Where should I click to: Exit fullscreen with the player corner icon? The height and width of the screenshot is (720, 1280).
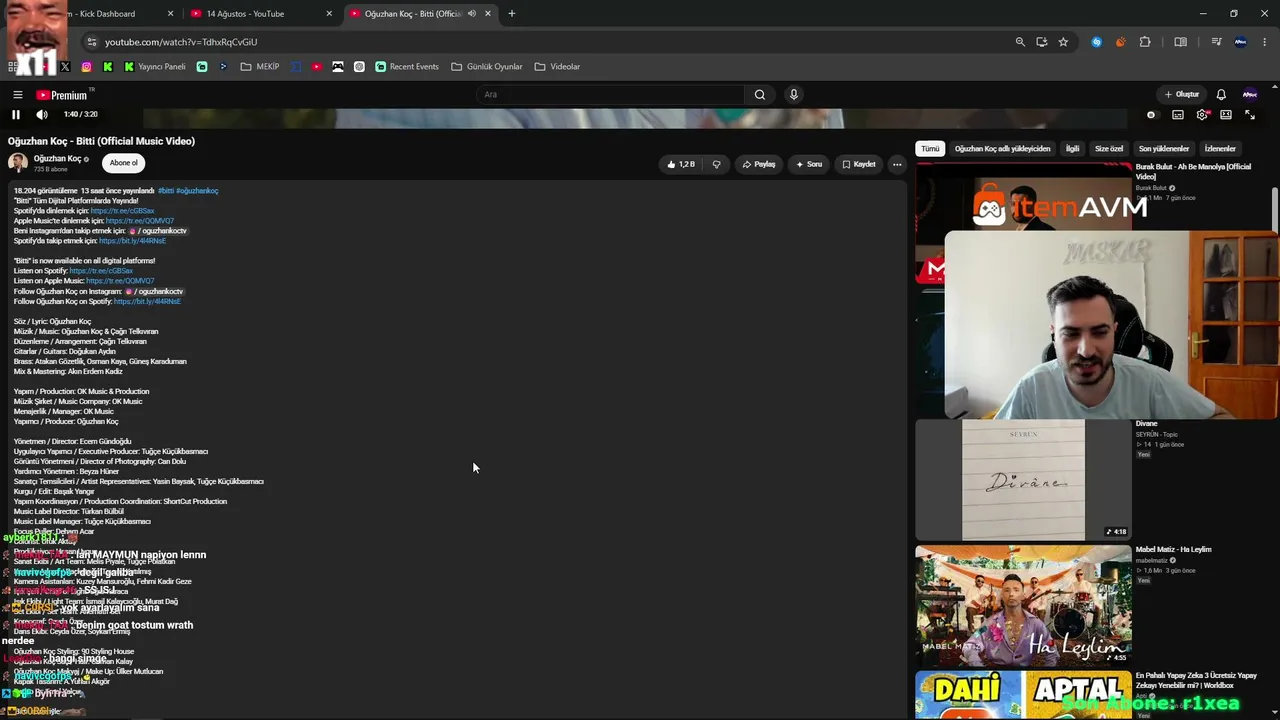tap(1250, 115)
